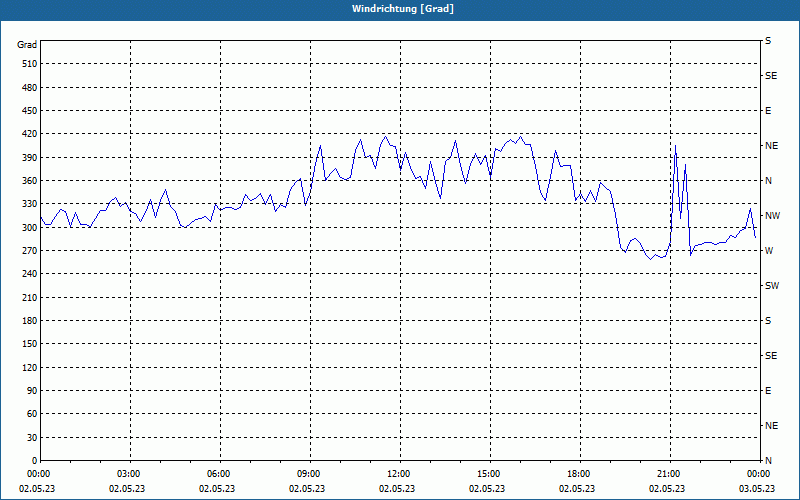Select the 09:00 time label
The width and height of the screenshot is (800, 500).
pyautogui.click(x=308, y=474)
